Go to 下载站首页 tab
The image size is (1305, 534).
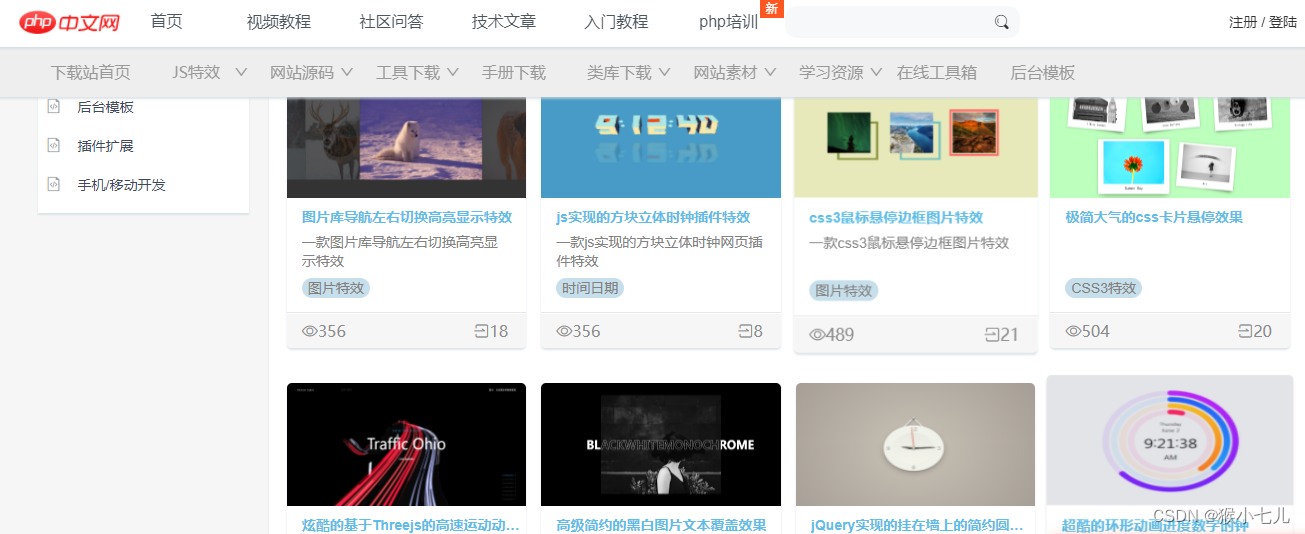(x=91, y=73)
